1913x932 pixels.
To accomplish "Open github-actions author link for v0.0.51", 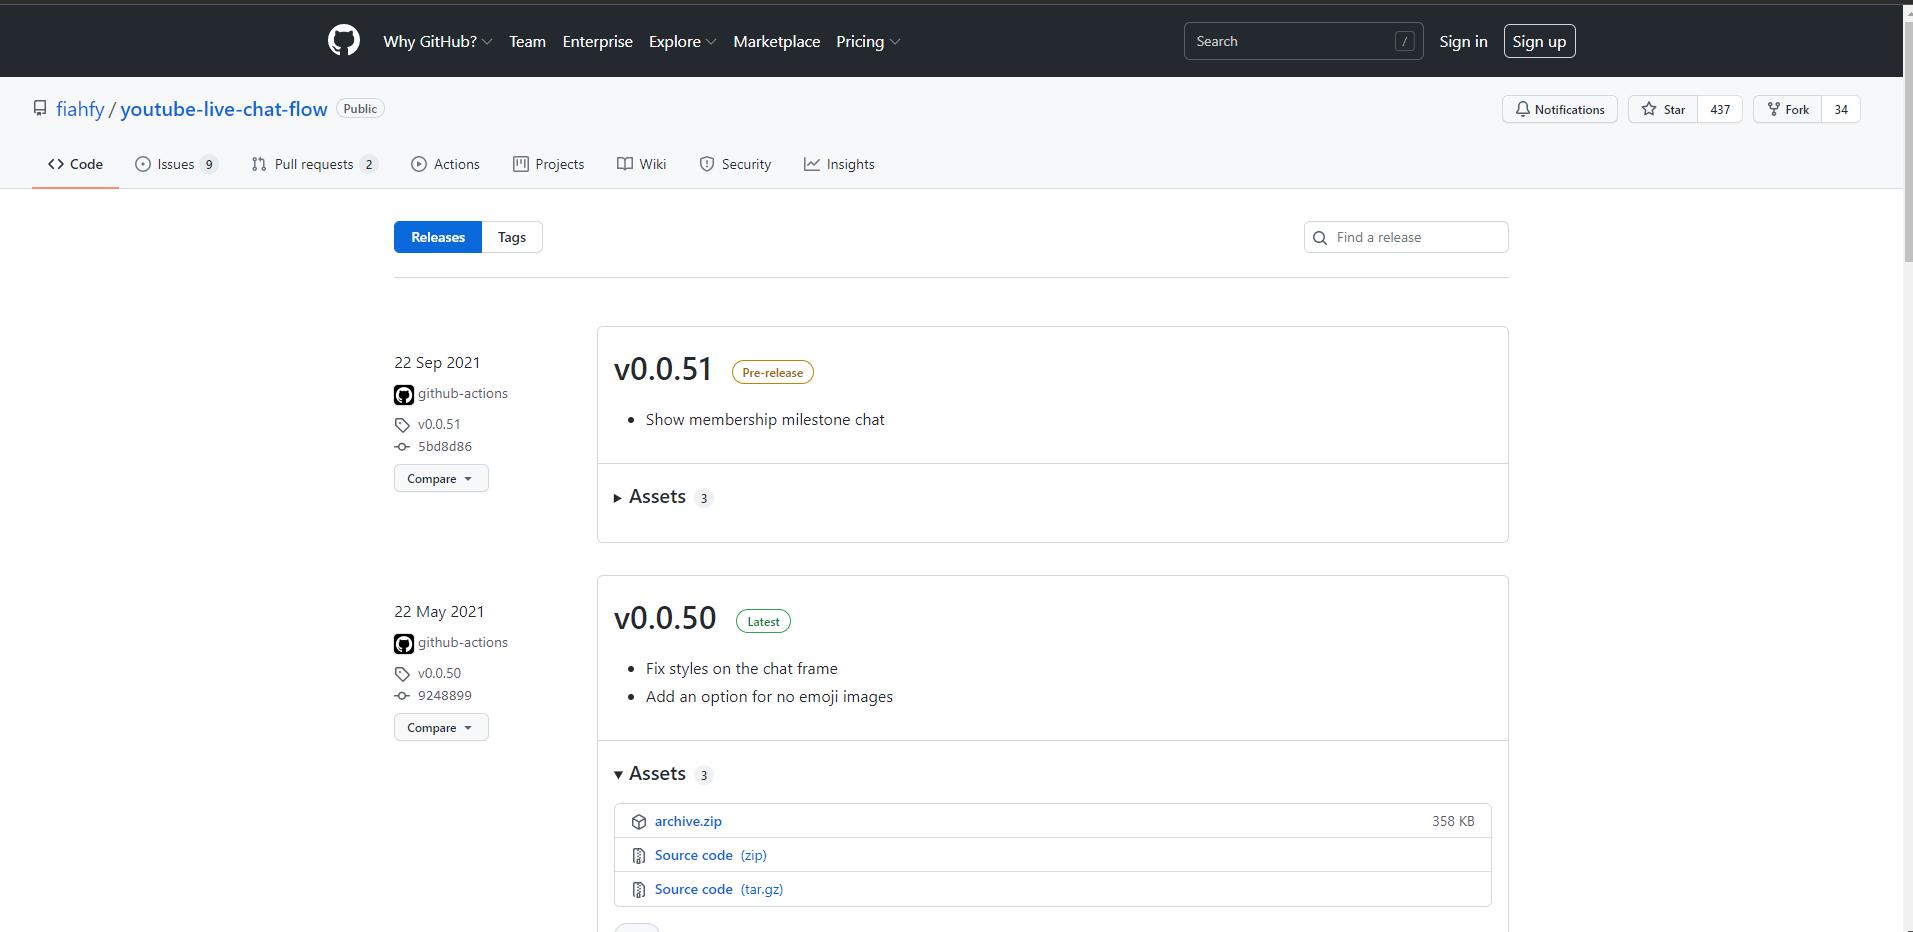I will pyautogui.click(x=463, y=393).
